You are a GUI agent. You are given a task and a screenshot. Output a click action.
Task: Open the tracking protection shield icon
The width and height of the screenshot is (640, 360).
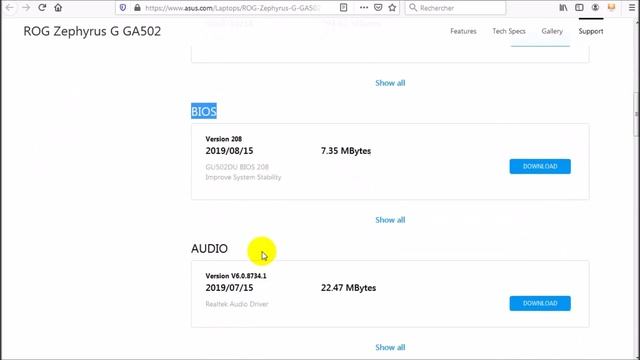(123, 8)
